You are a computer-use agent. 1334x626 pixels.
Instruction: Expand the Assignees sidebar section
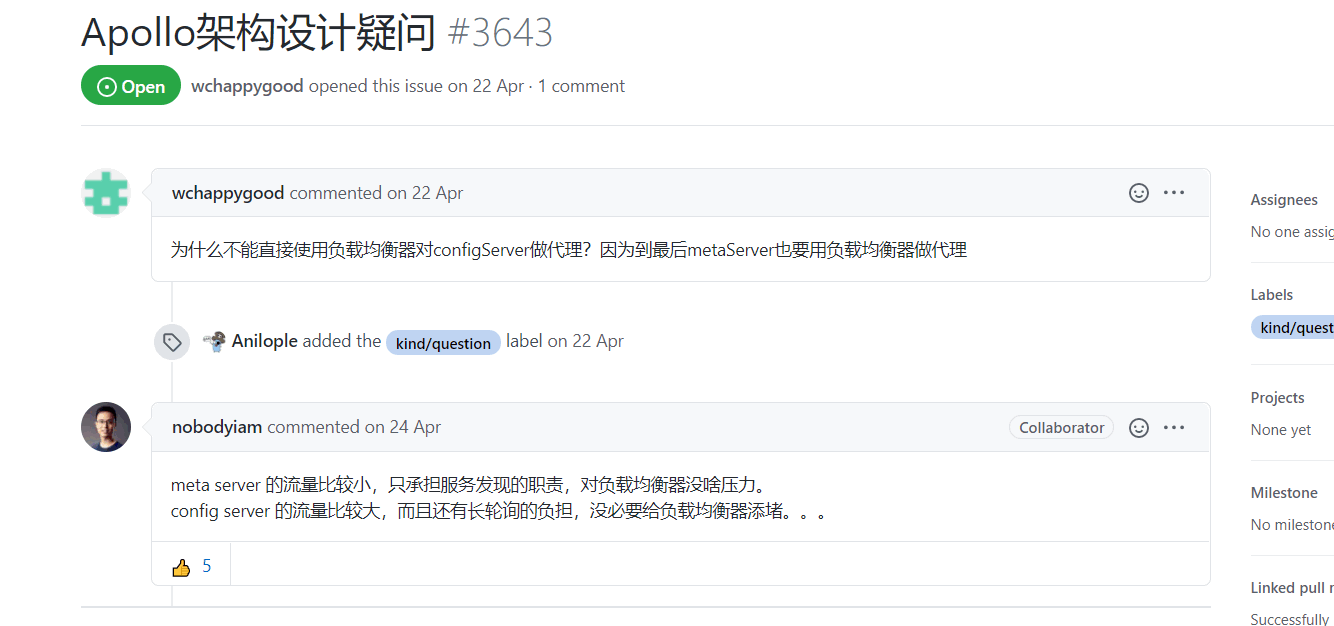1284,200
